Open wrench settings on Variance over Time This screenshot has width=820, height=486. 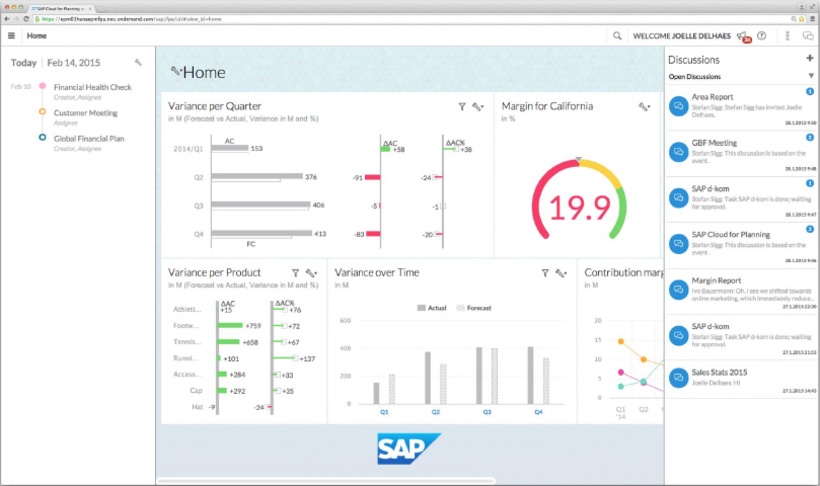pyautogui.click(x=561, y=273)
